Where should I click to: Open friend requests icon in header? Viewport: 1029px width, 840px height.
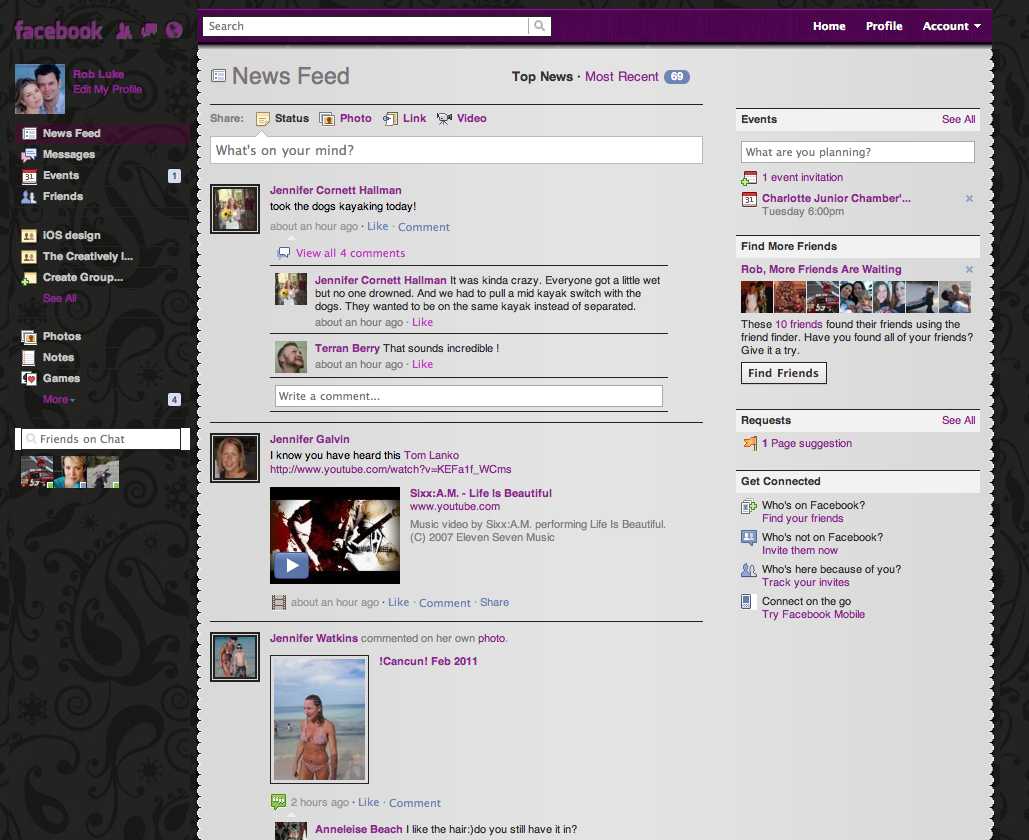click(124, 30)
